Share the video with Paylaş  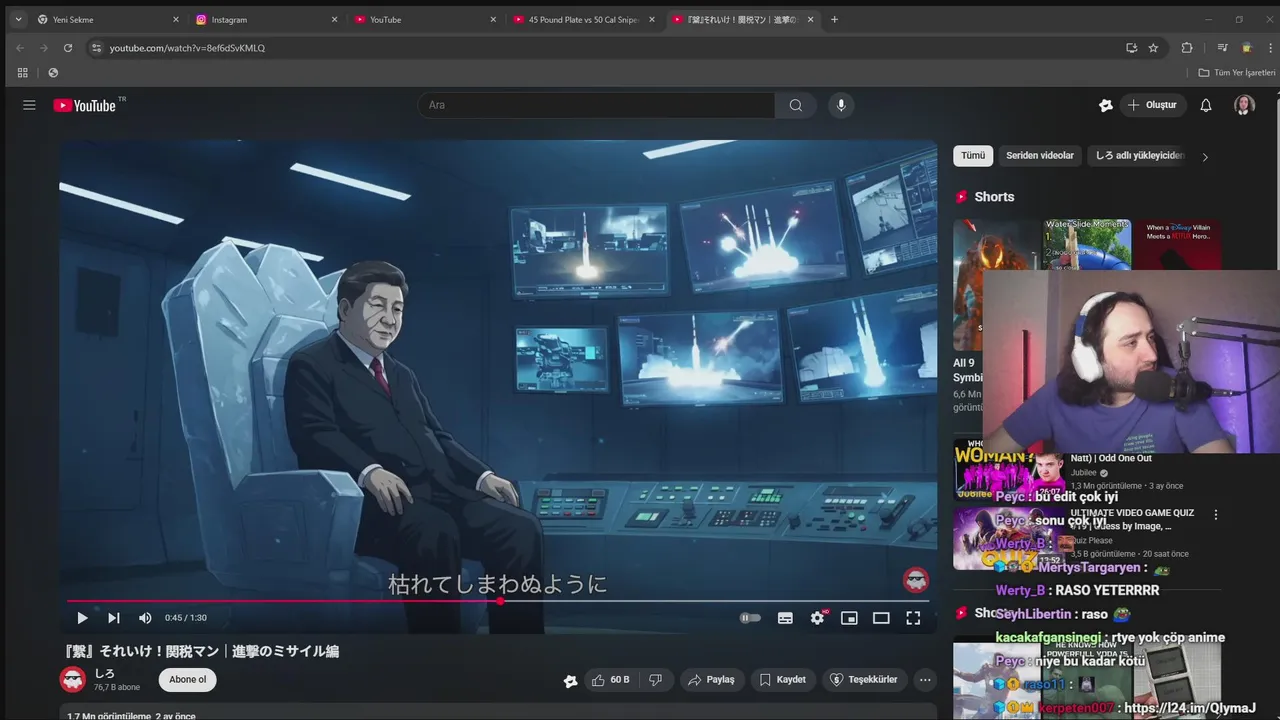tap(711, 680)
